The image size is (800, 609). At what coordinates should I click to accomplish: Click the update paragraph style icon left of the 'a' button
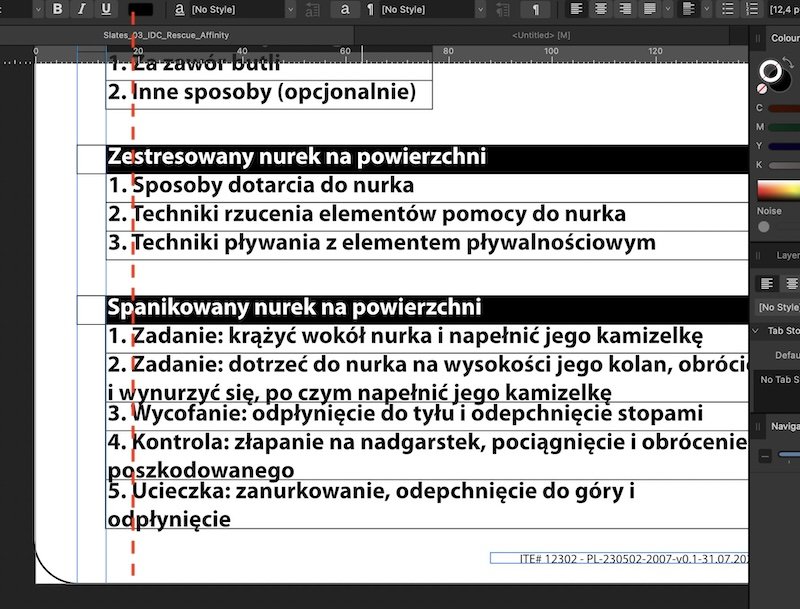(x=312, y=9)
